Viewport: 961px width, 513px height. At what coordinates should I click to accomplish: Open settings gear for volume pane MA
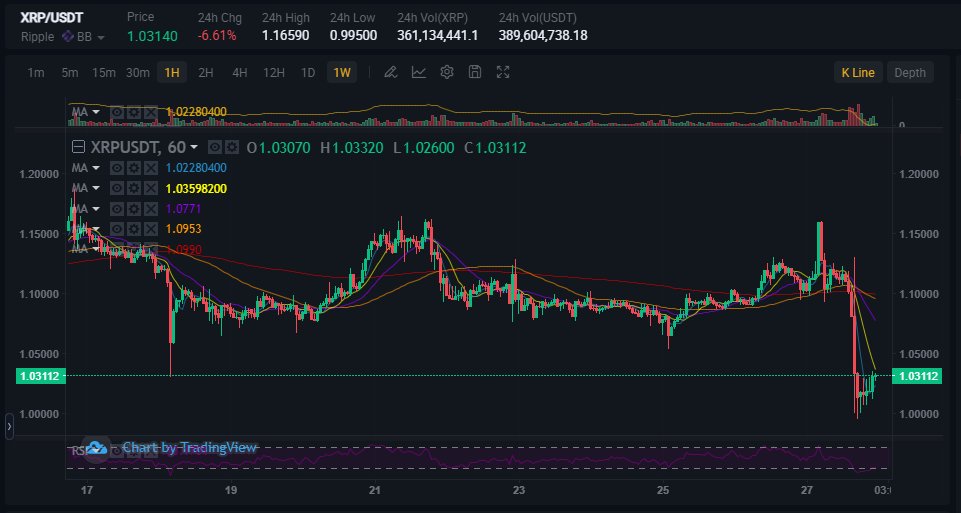point(134,112)
